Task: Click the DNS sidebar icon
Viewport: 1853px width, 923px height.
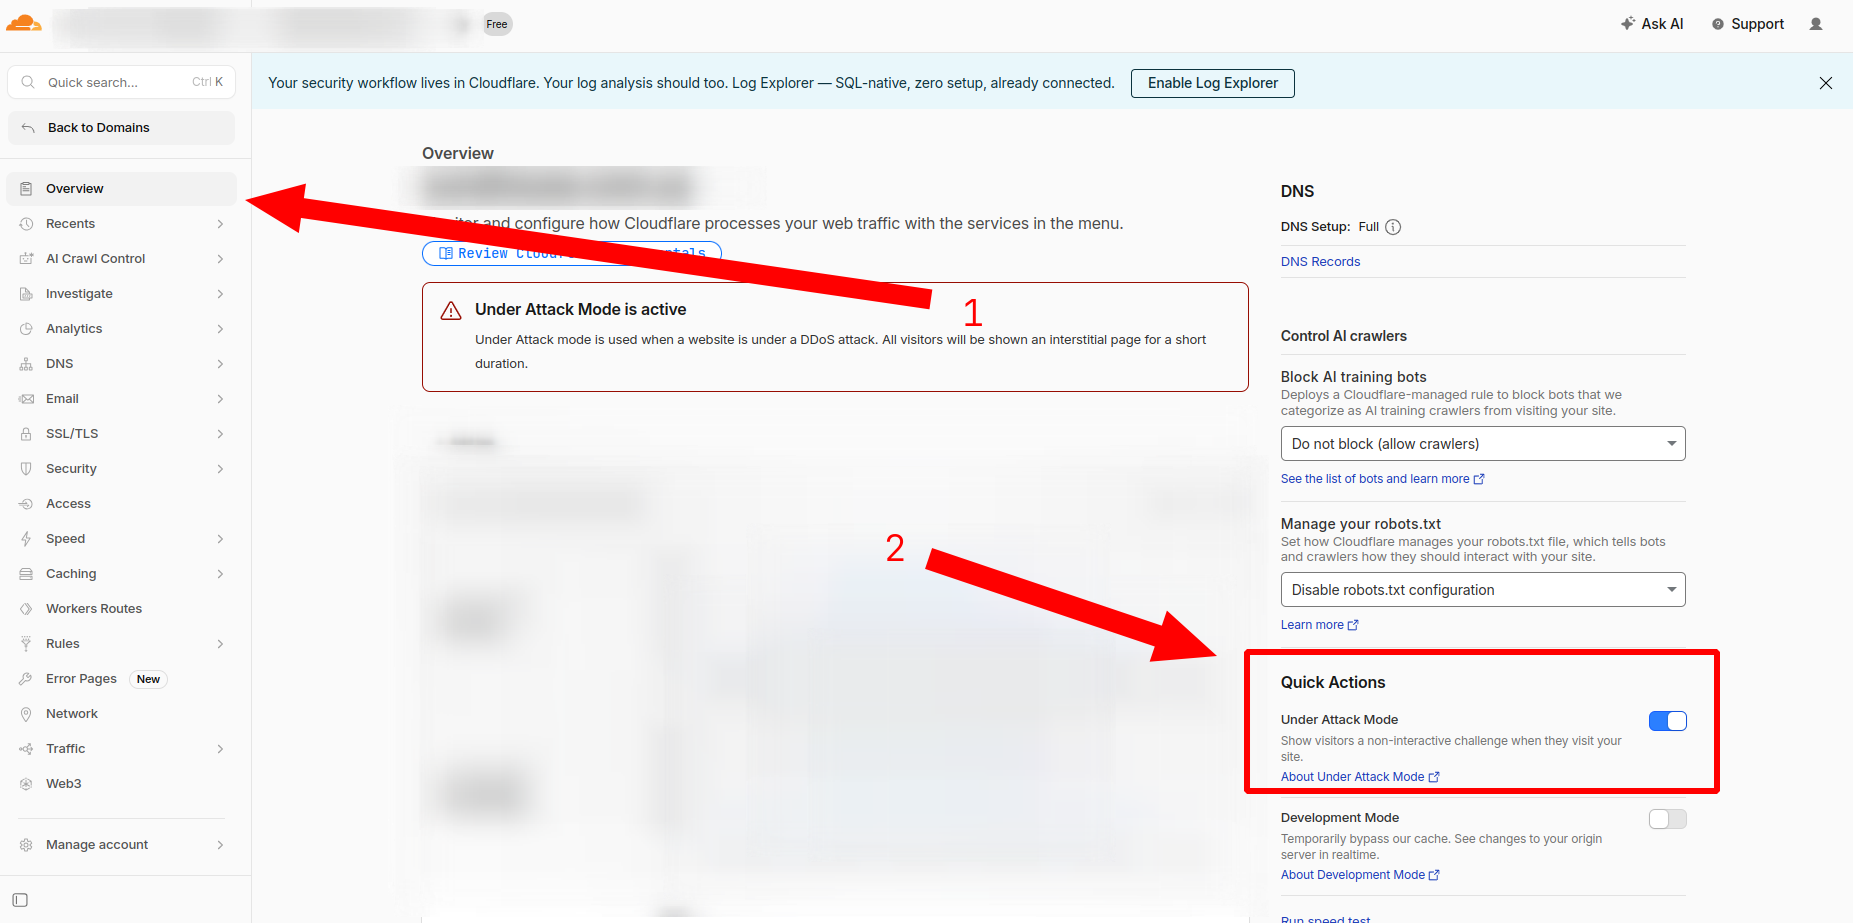Action: (x=26, y=364)
